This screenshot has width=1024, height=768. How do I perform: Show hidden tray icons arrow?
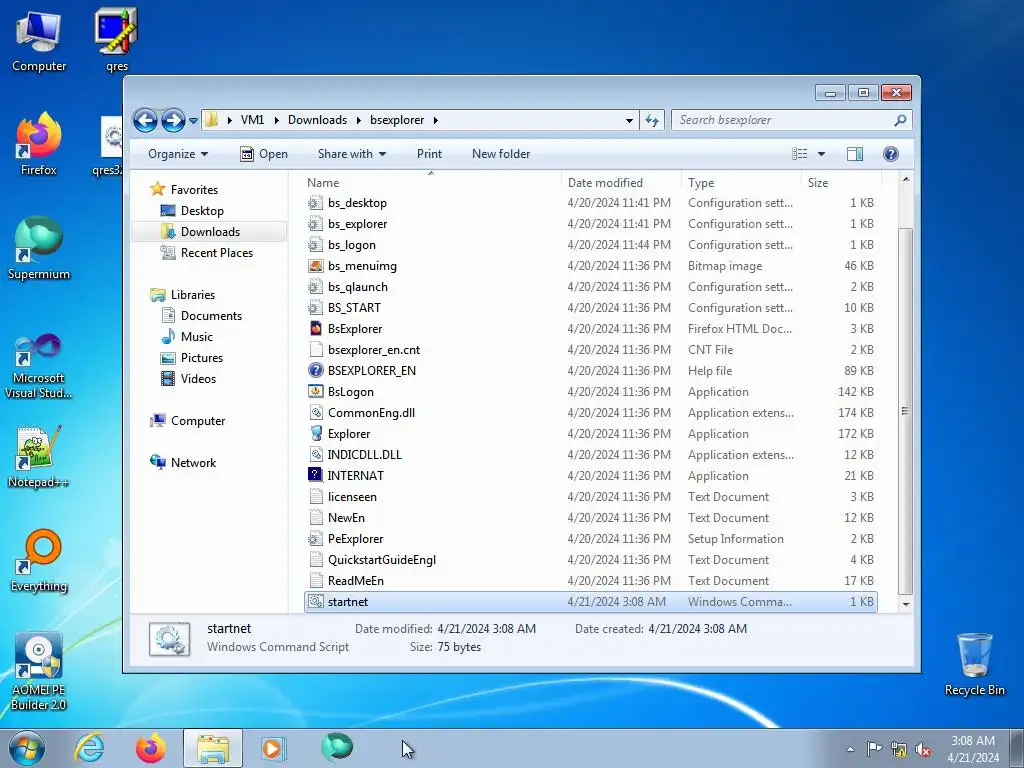(850, 749)
